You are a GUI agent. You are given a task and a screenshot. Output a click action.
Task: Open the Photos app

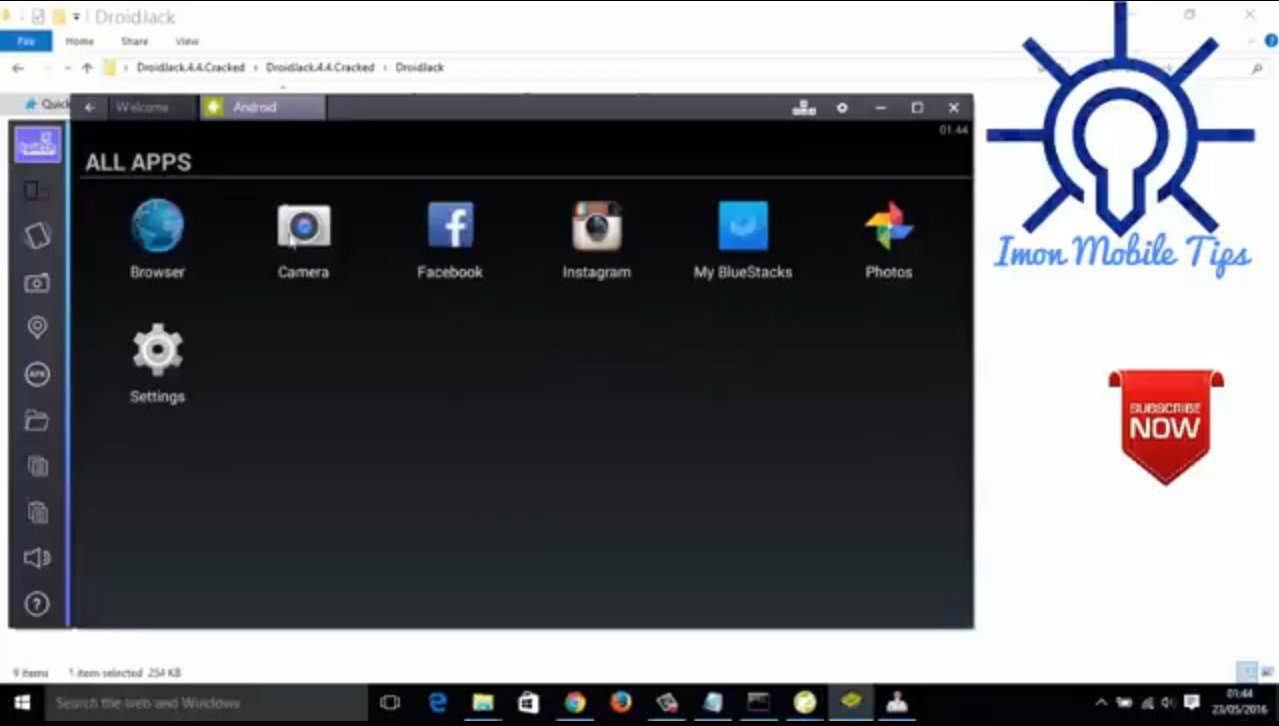[x=888, y=226]
